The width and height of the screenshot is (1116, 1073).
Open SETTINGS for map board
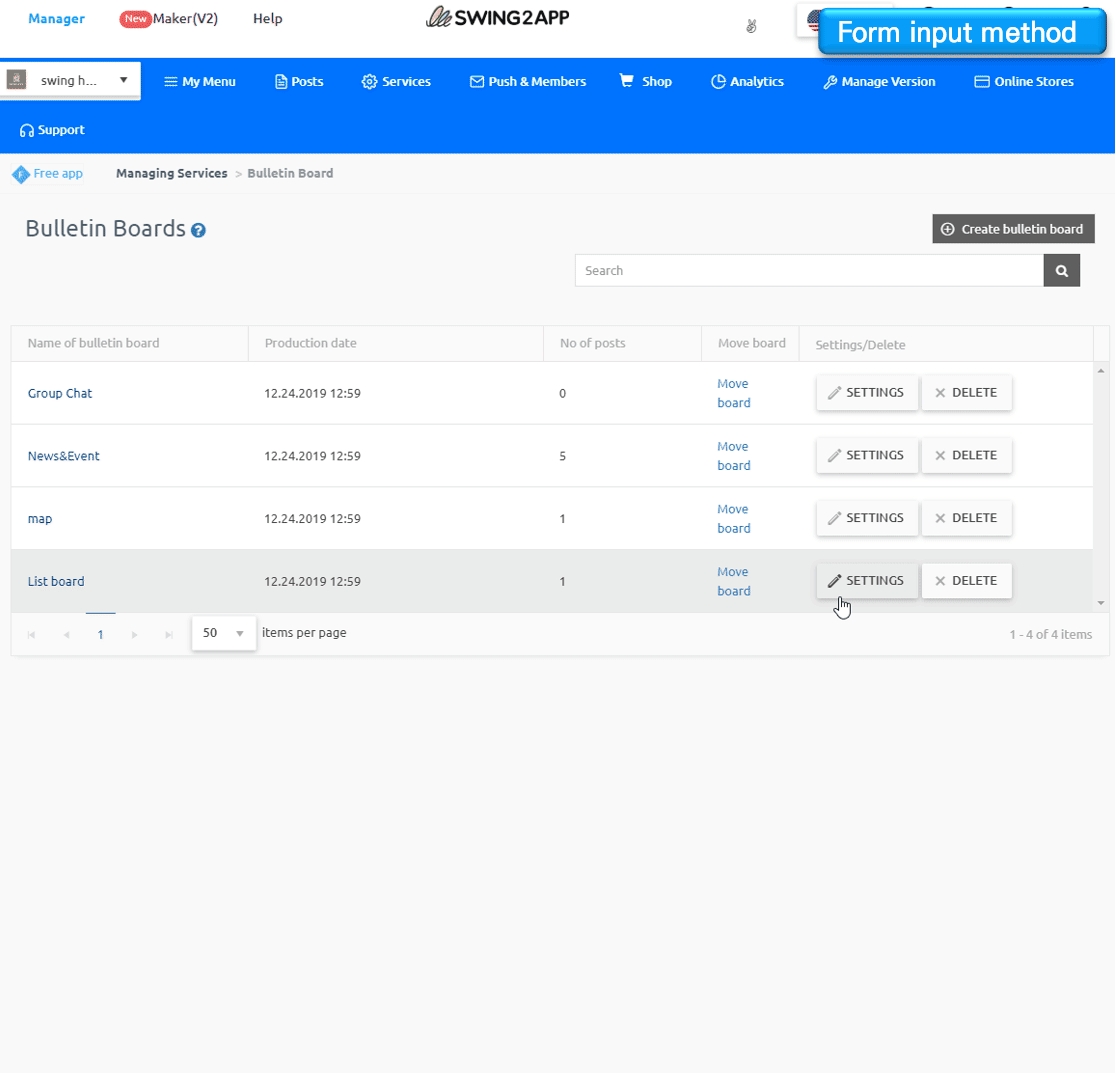click(866, 518)
